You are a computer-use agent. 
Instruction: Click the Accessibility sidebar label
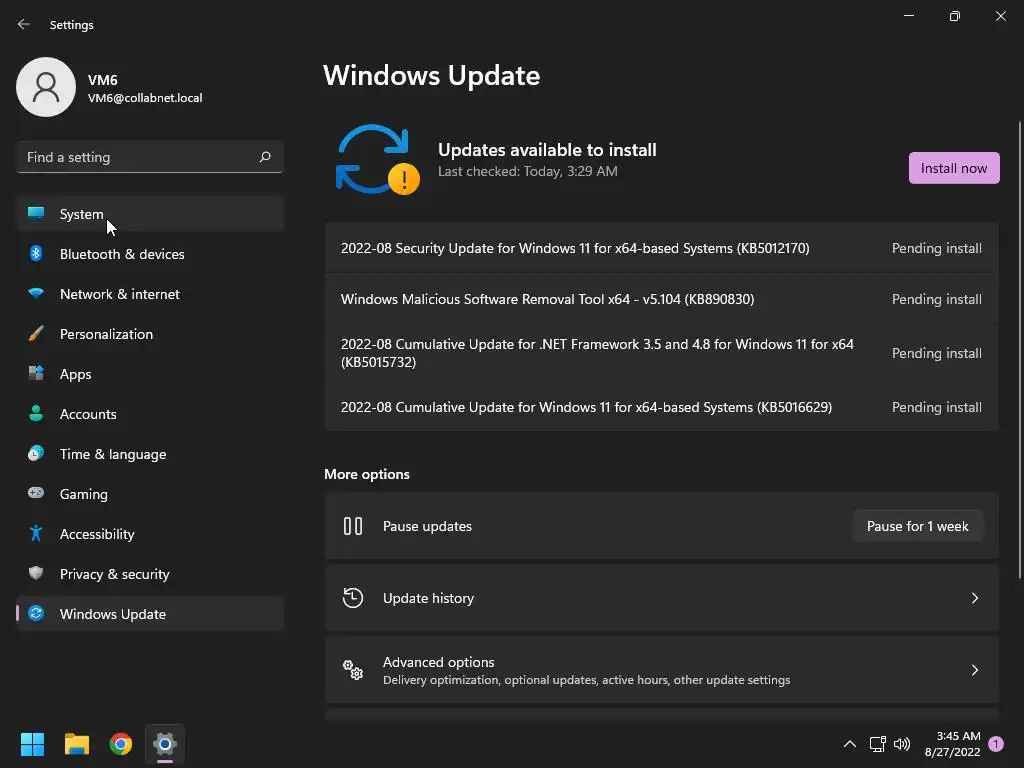point(97,534)
